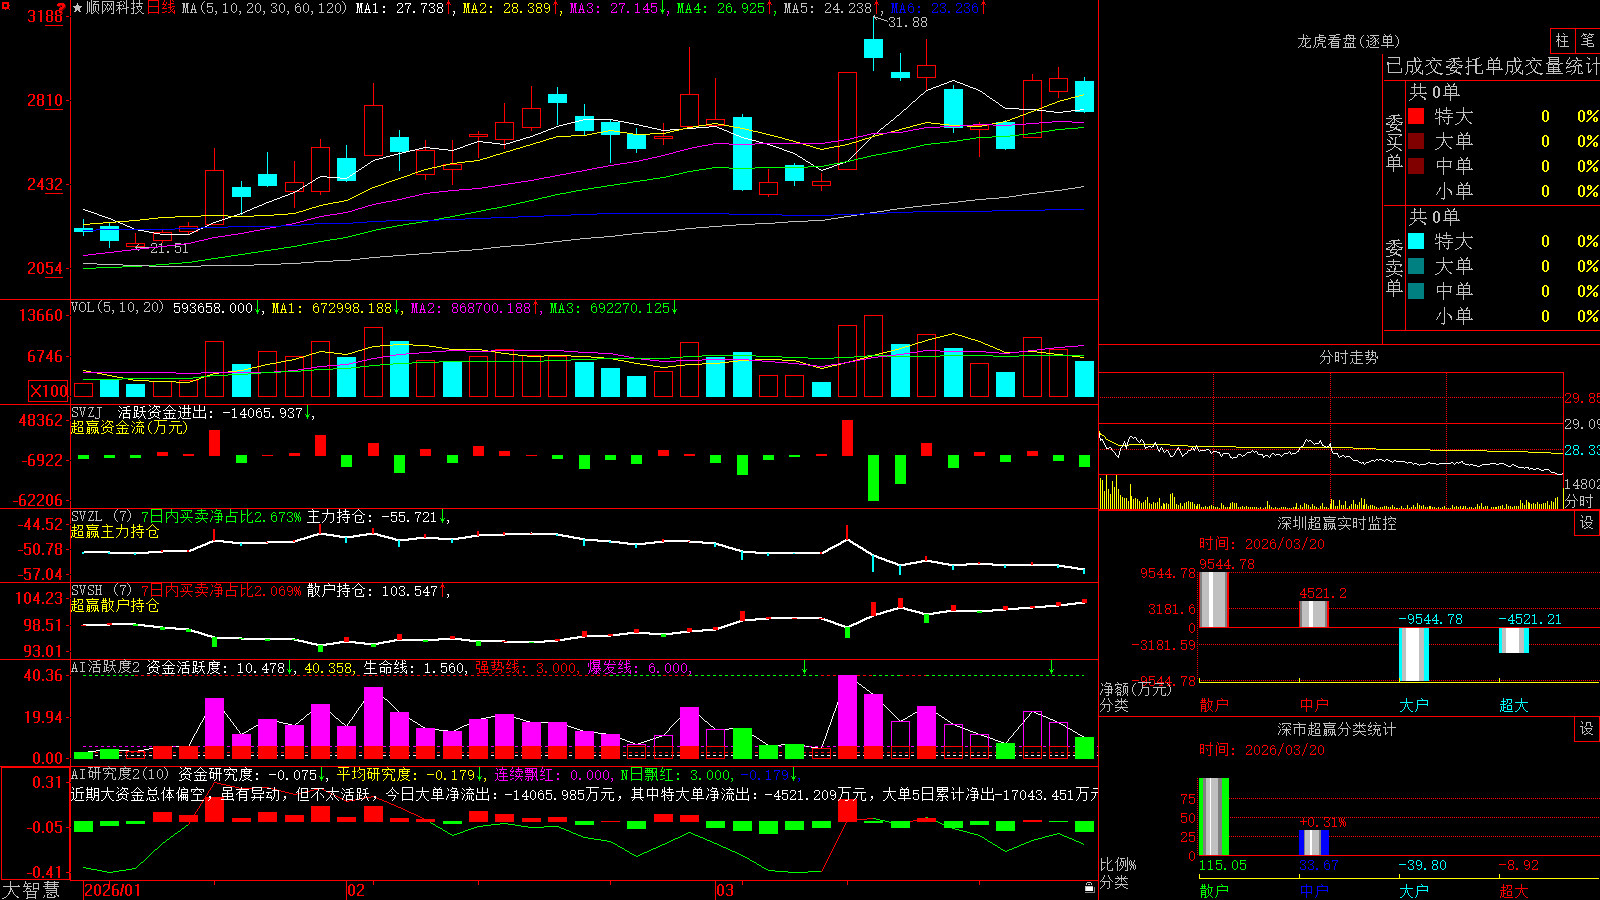The image size is (1600, 900).
Task: Click the 委买单 section label
Action: 1394,141
